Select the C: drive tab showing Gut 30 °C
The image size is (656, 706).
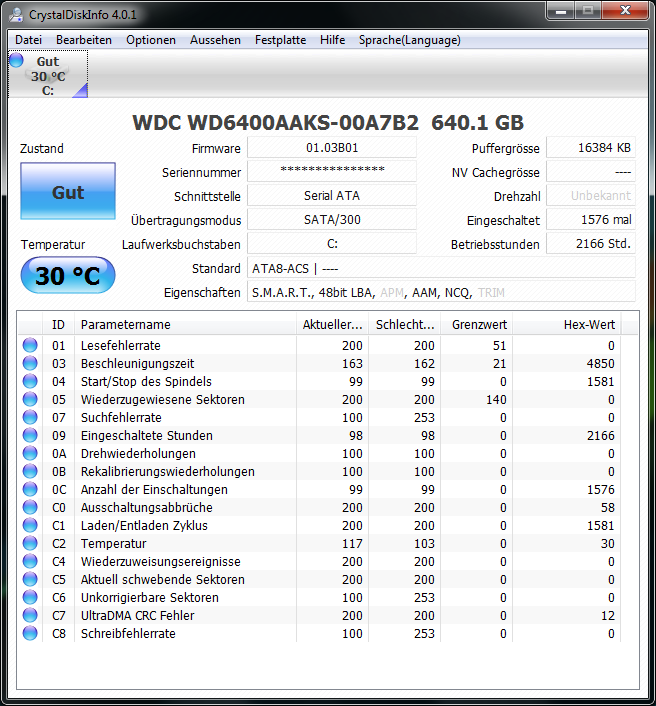click(x=48, y=74)
